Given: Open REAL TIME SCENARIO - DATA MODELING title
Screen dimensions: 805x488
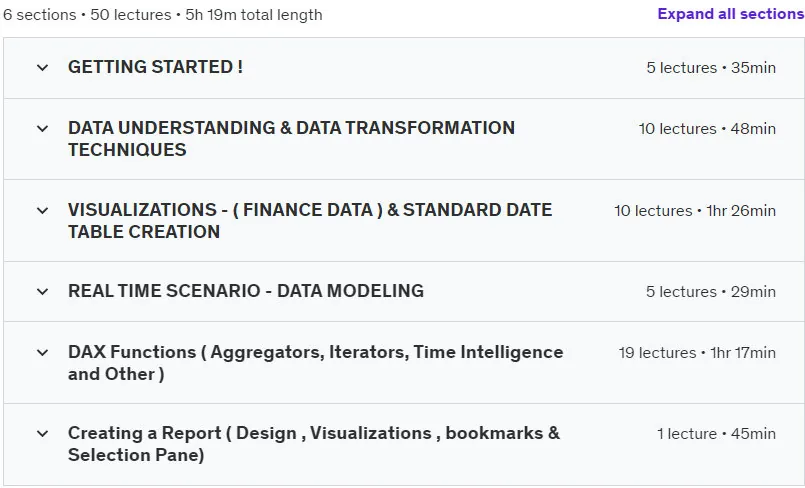Looking at the screenshot, I should click(246, 291).
